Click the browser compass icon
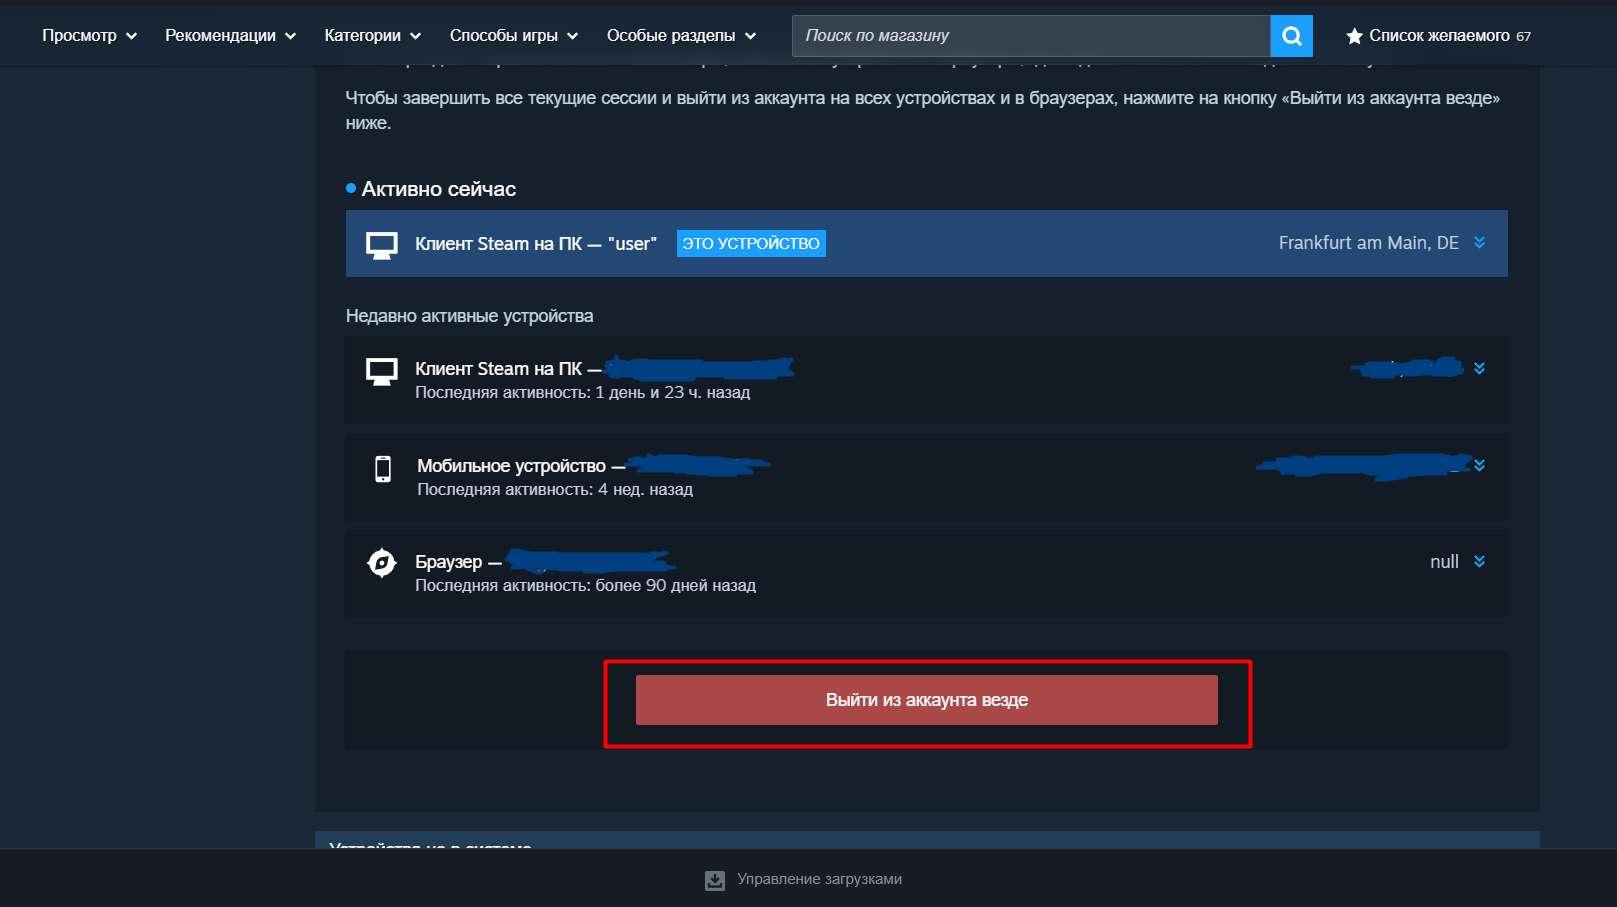The image size is (1617, 907). (381, 563)
